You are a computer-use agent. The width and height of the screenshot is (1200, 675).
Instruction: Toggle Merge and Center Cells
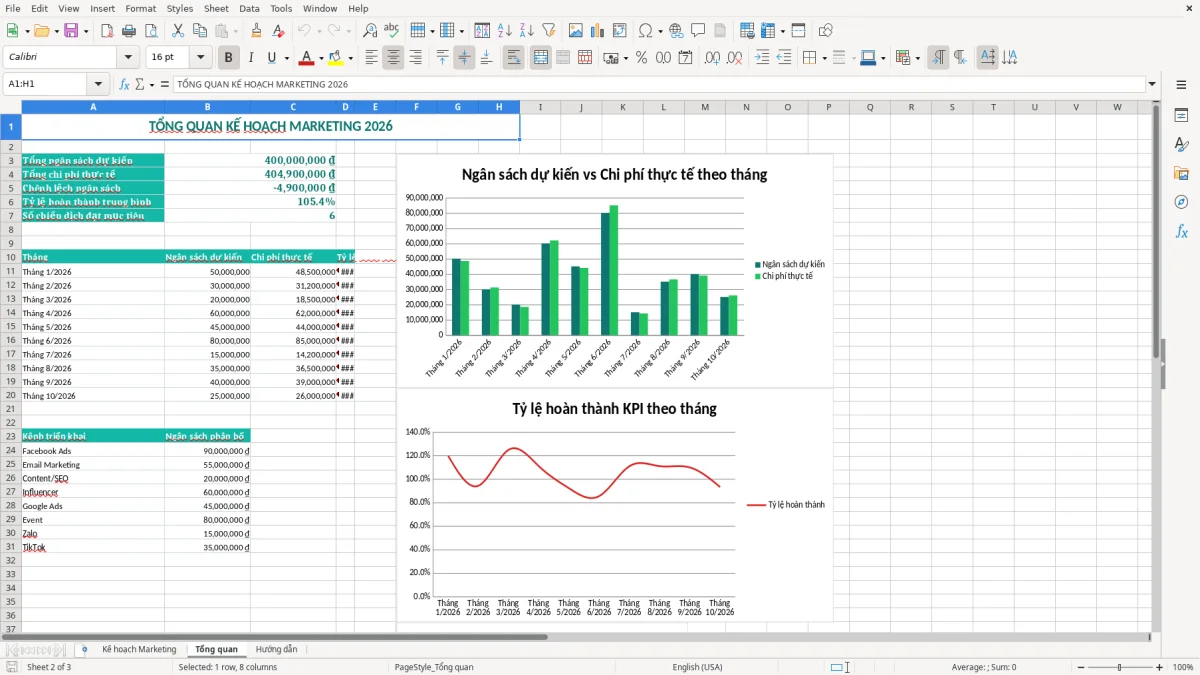[541, 58]
